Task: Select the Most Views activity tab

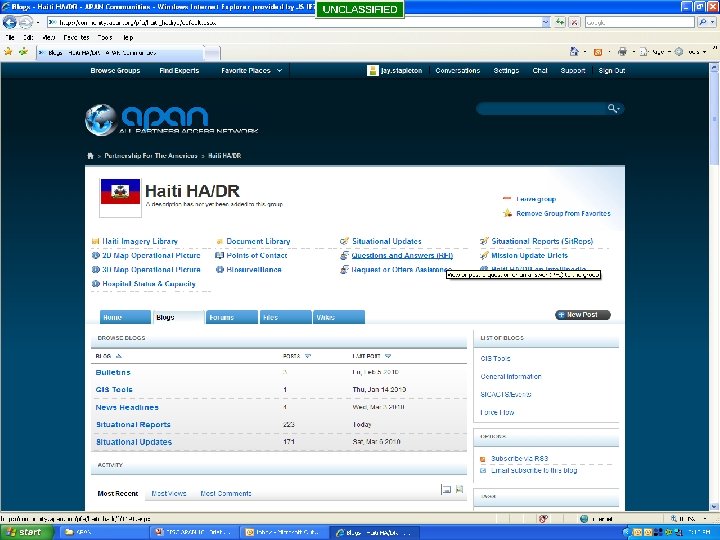Action: pos(169,494)
